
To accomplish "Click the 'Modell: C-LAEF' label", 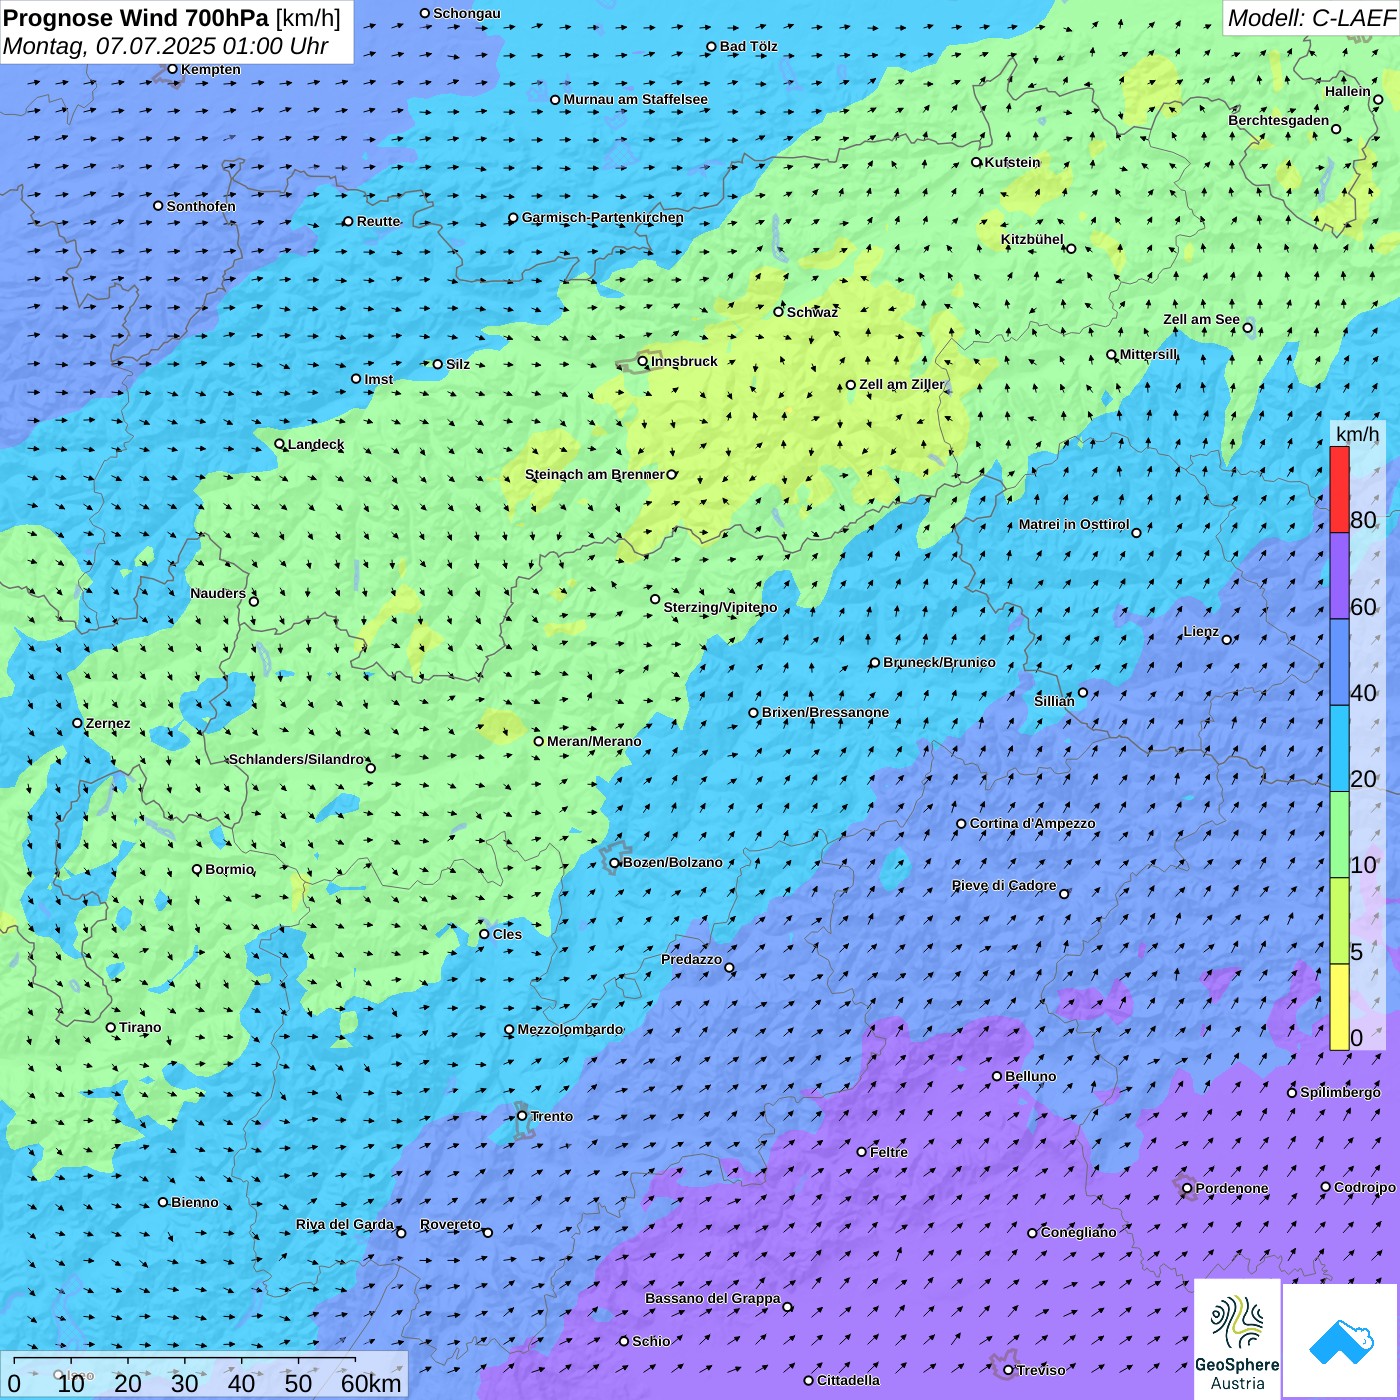I will (1311, 18).
